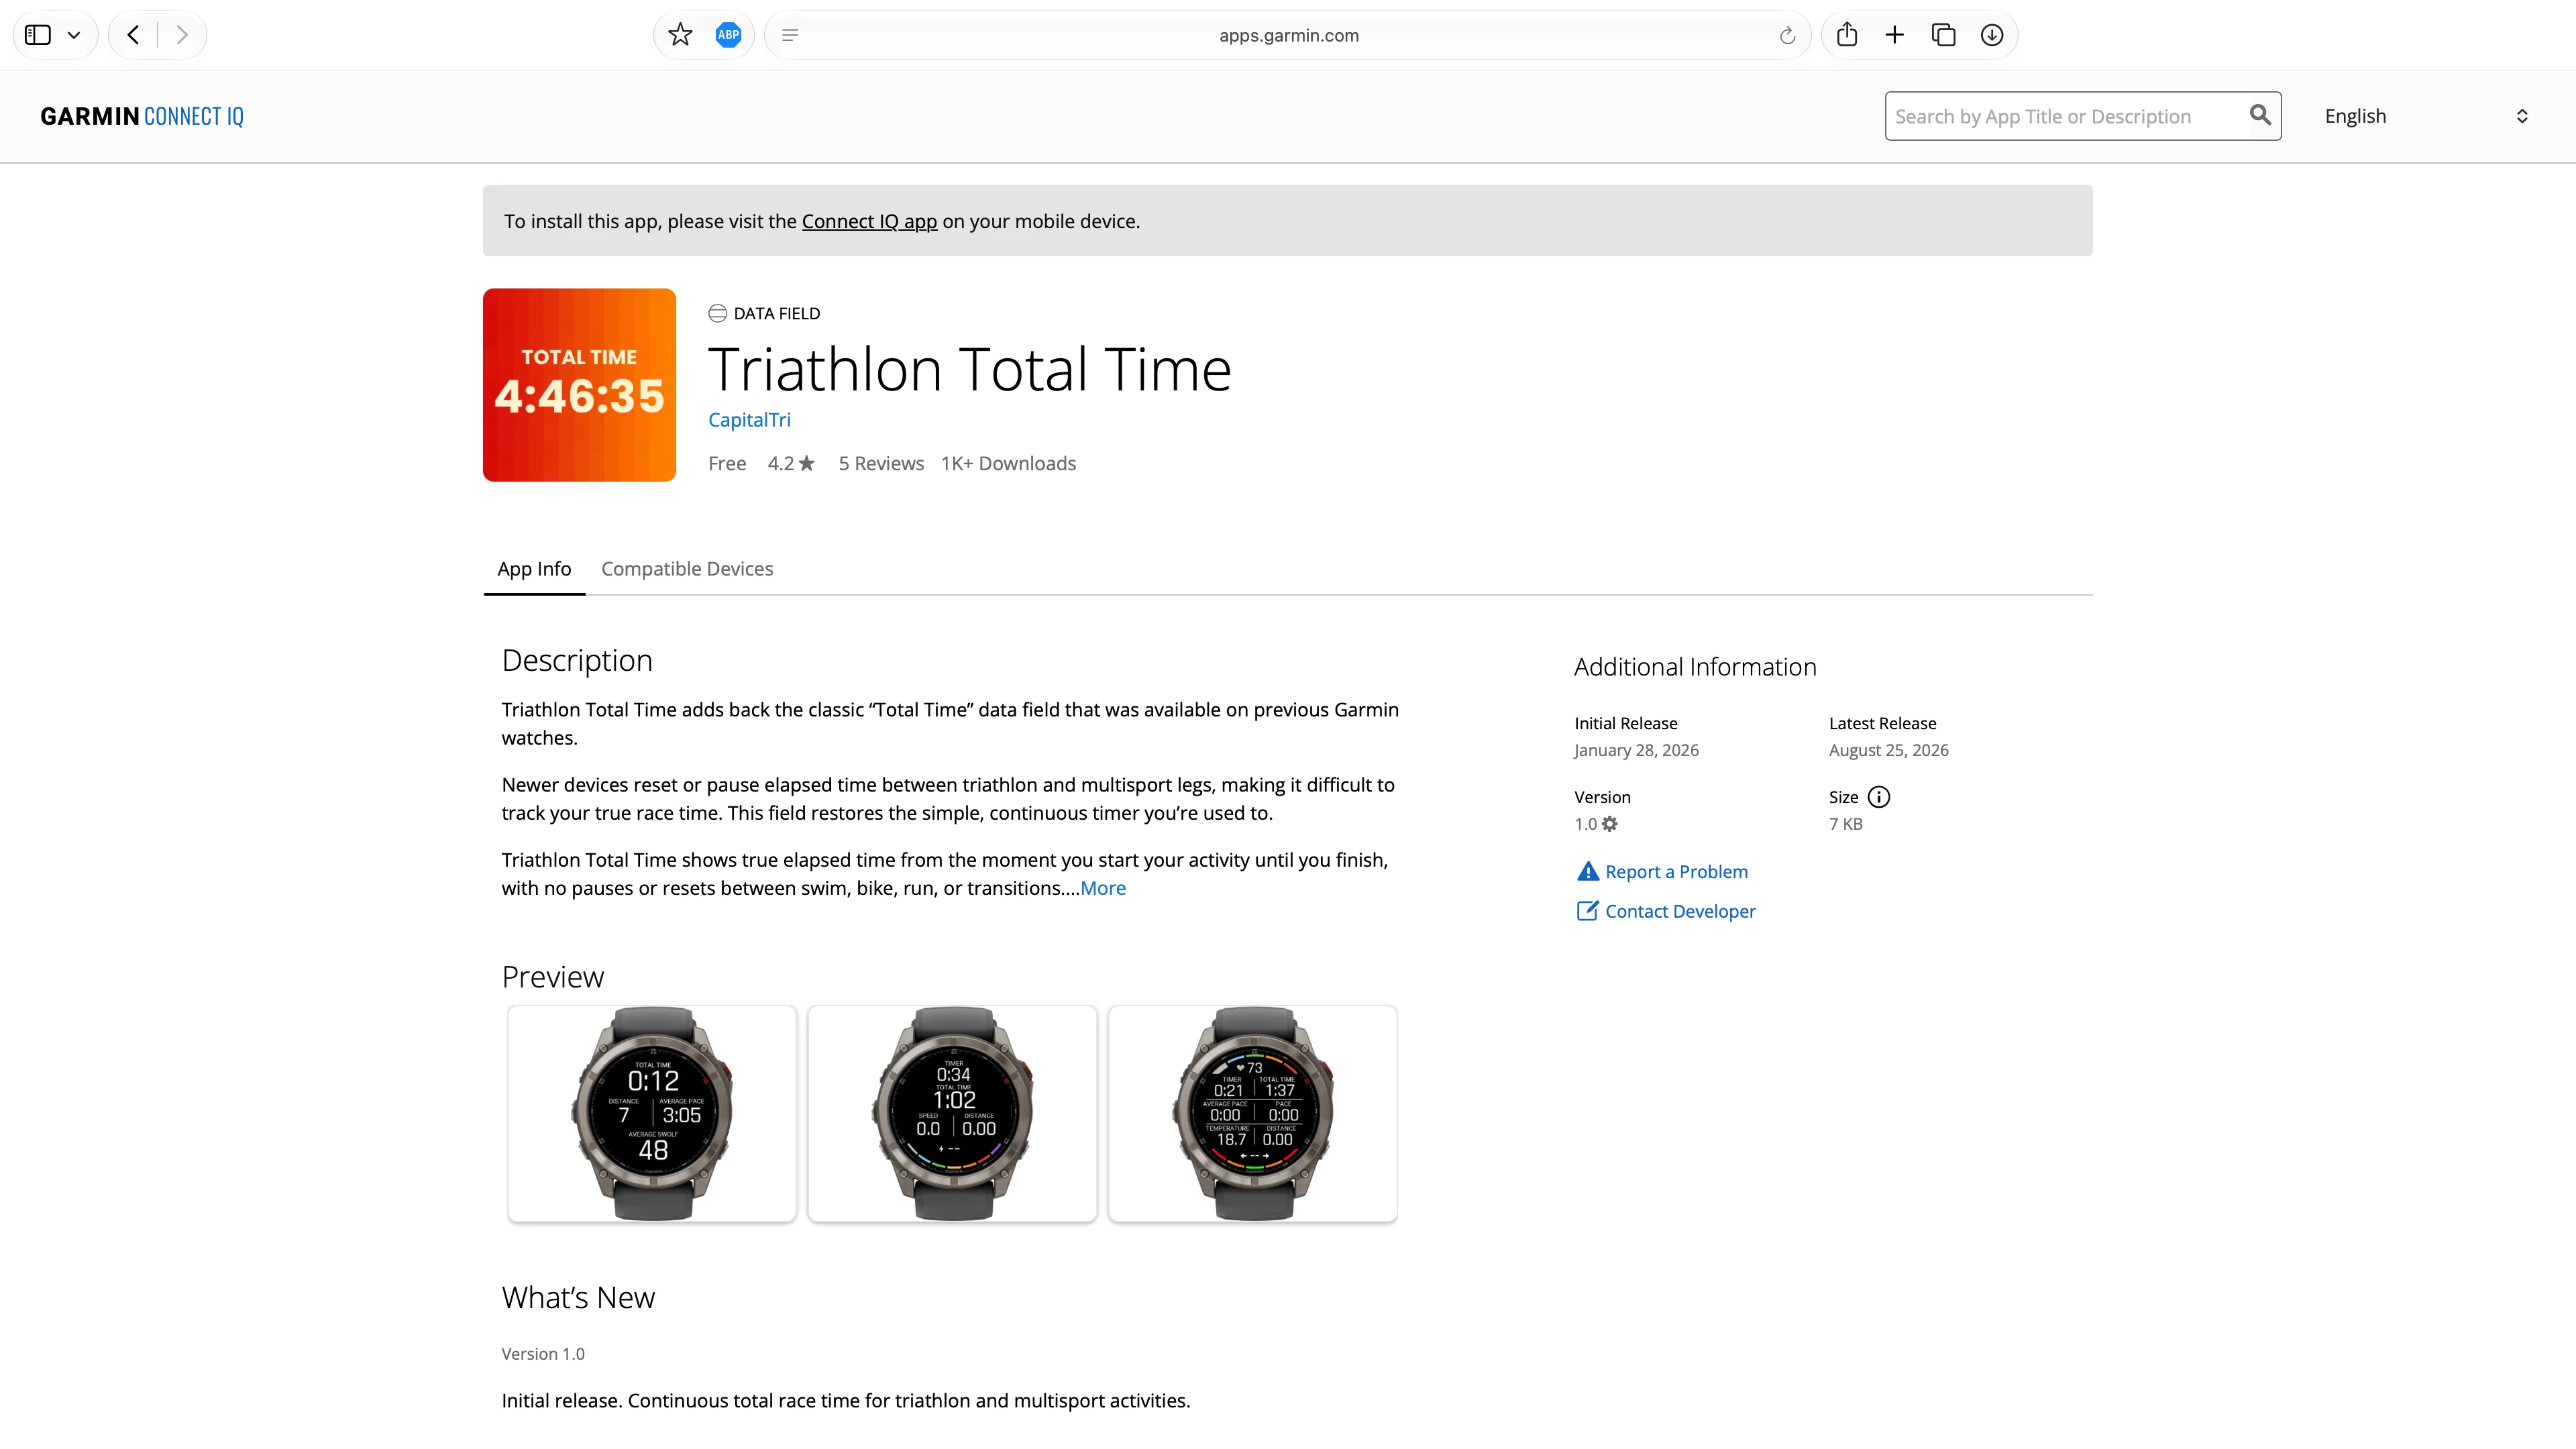The image size is (2576, 1449).
Task: Open the first preview watch image
Action: (x=652, y=1113)
